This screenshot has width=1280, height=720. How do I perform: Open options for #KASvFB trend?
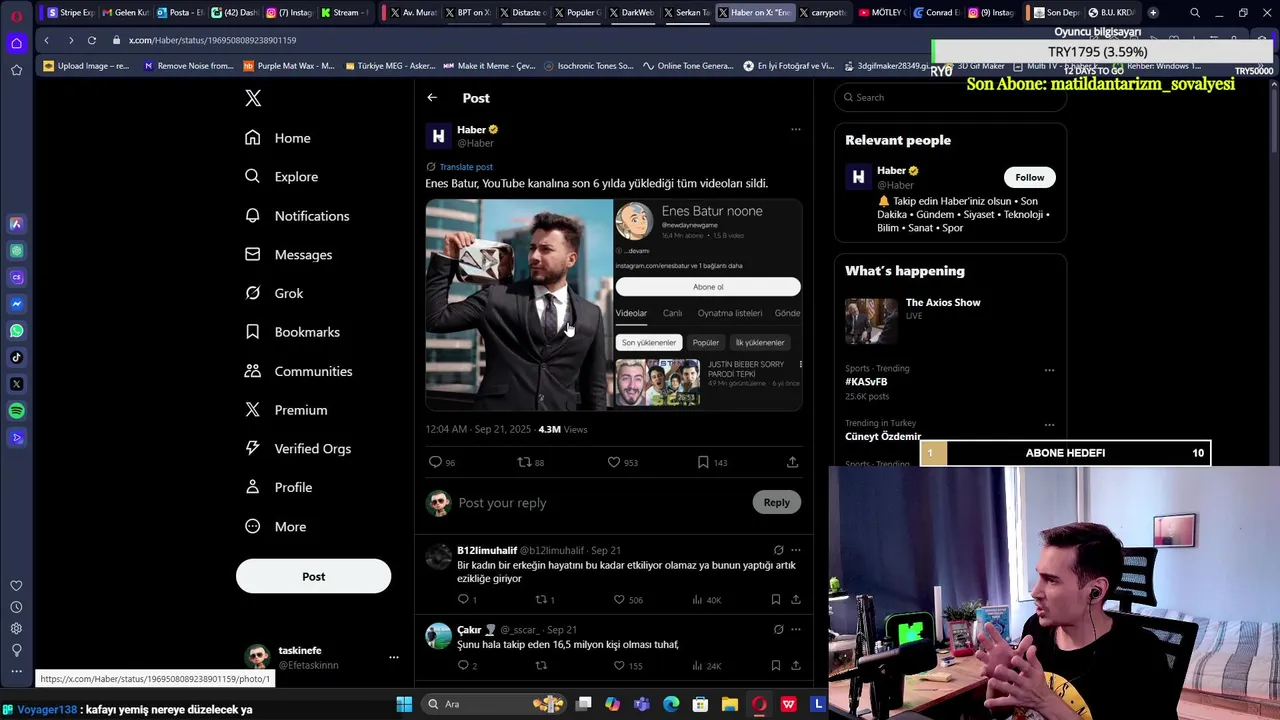coord(1049,370)
